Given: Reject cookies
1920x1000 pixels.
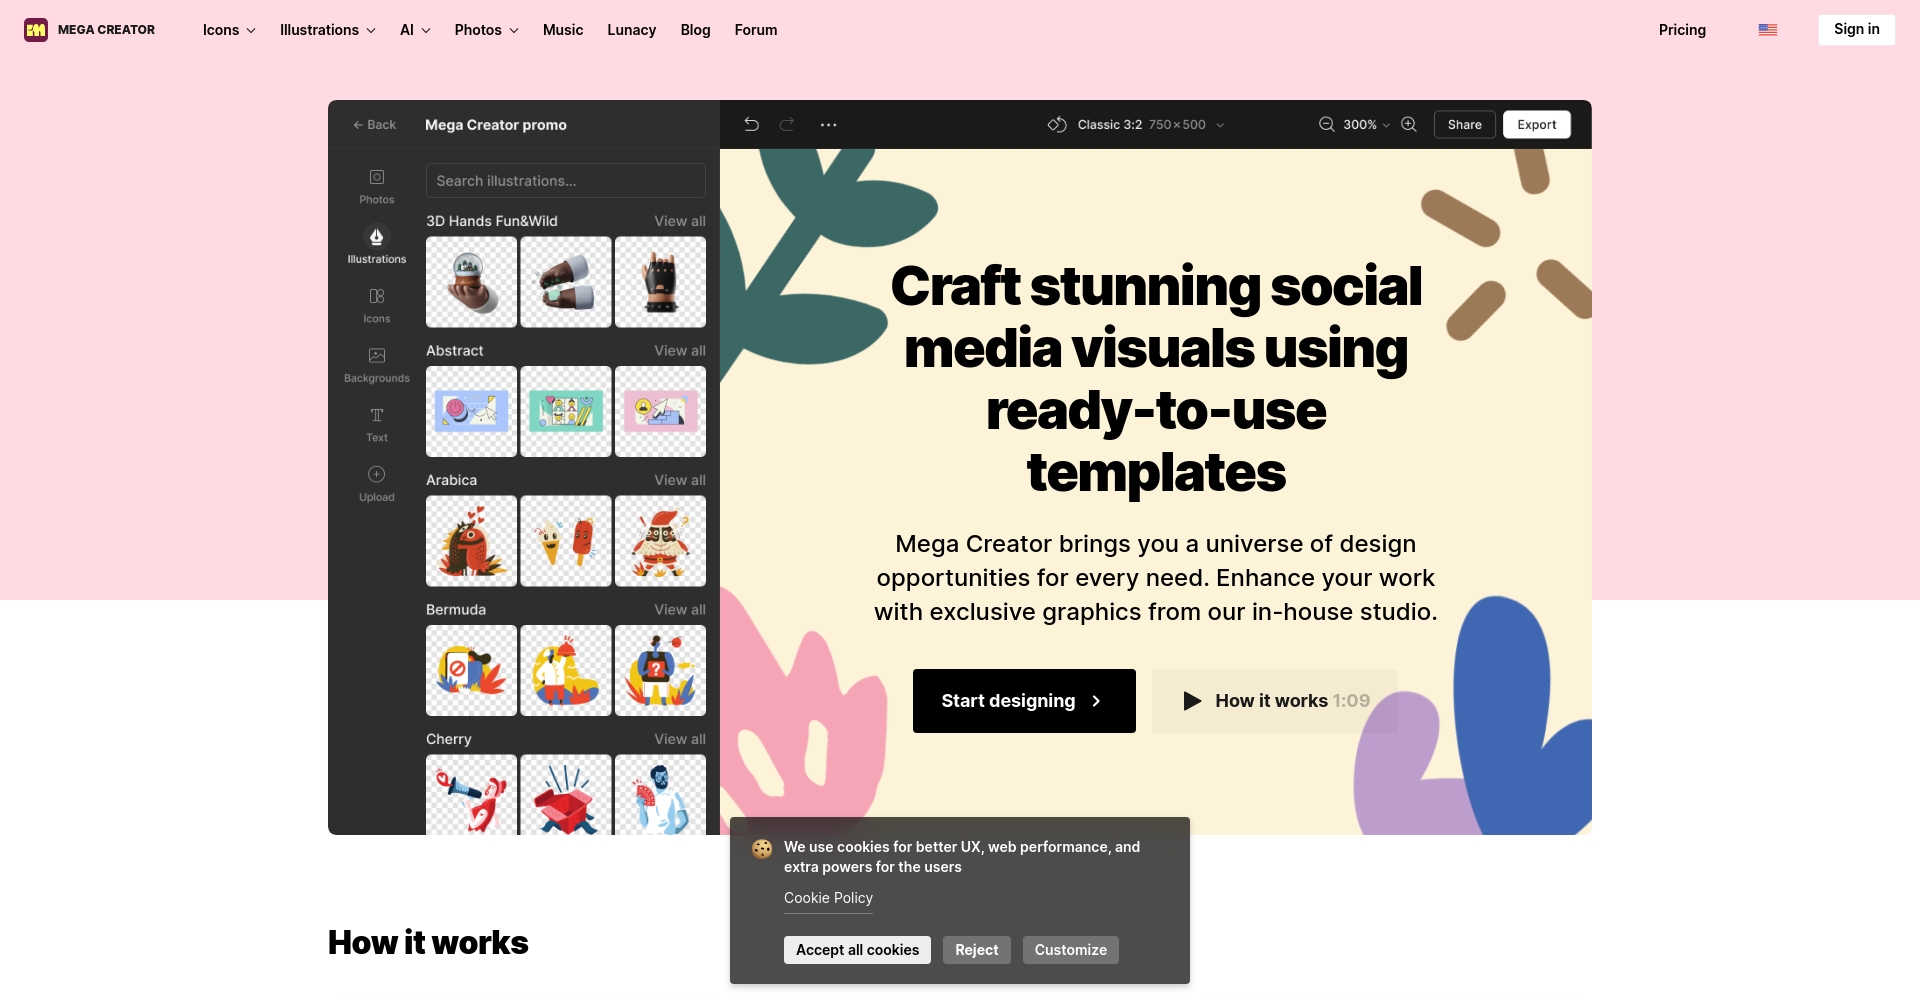Looking at the screenshot, I should pos(977,950).
